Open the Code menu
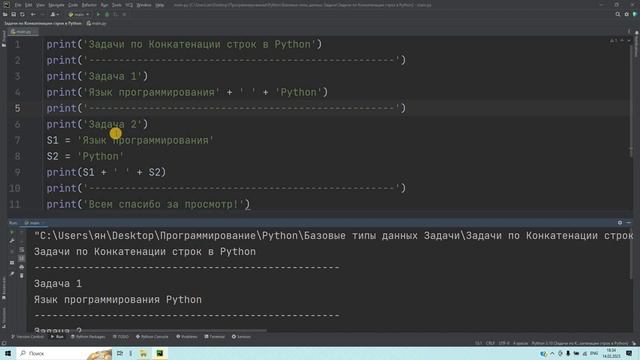Screen dimensions: 640x360 coord(73,5)
